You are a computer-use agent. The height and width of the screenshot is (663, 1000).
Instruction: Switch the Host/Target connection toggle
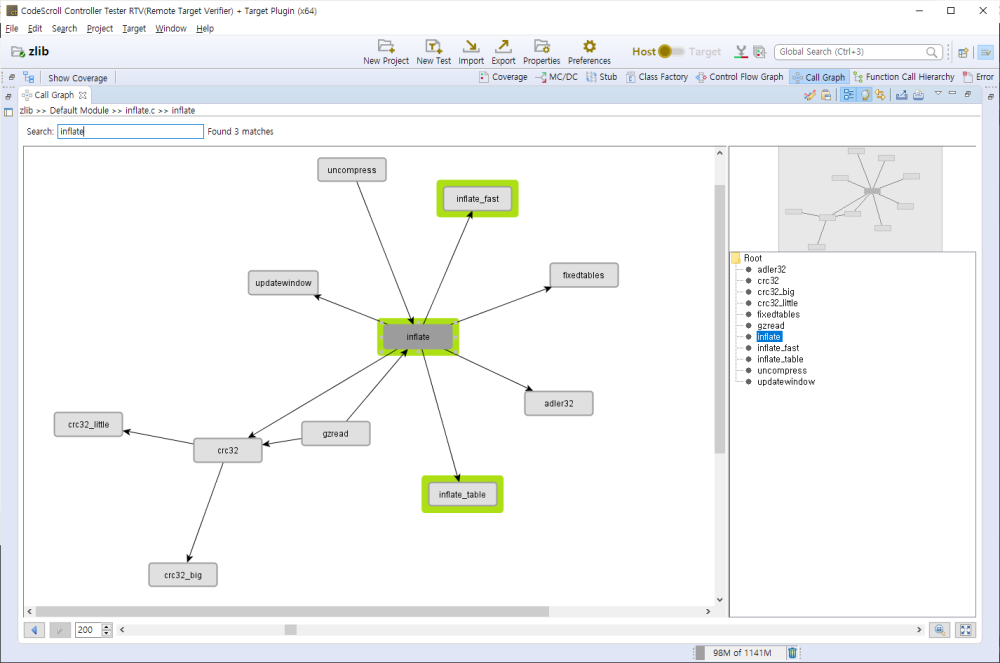(x=672, y=51)
